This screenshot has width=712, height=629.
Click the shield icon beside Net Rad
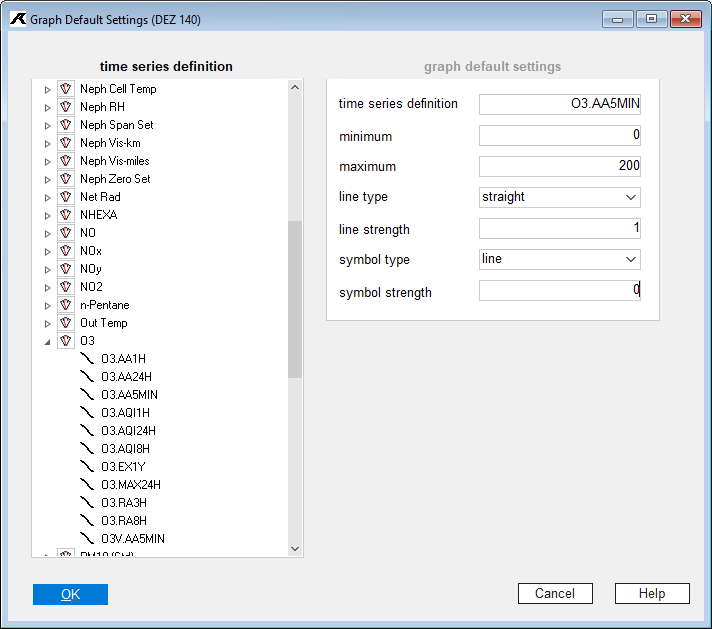click(x=66, y=197)
